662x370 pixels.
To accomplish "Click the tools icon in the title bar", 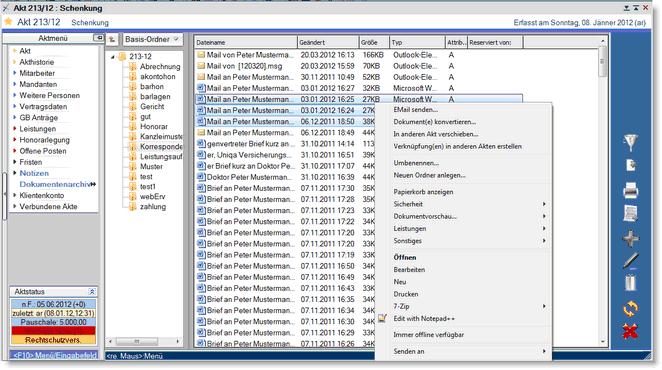I will (5, 8).
